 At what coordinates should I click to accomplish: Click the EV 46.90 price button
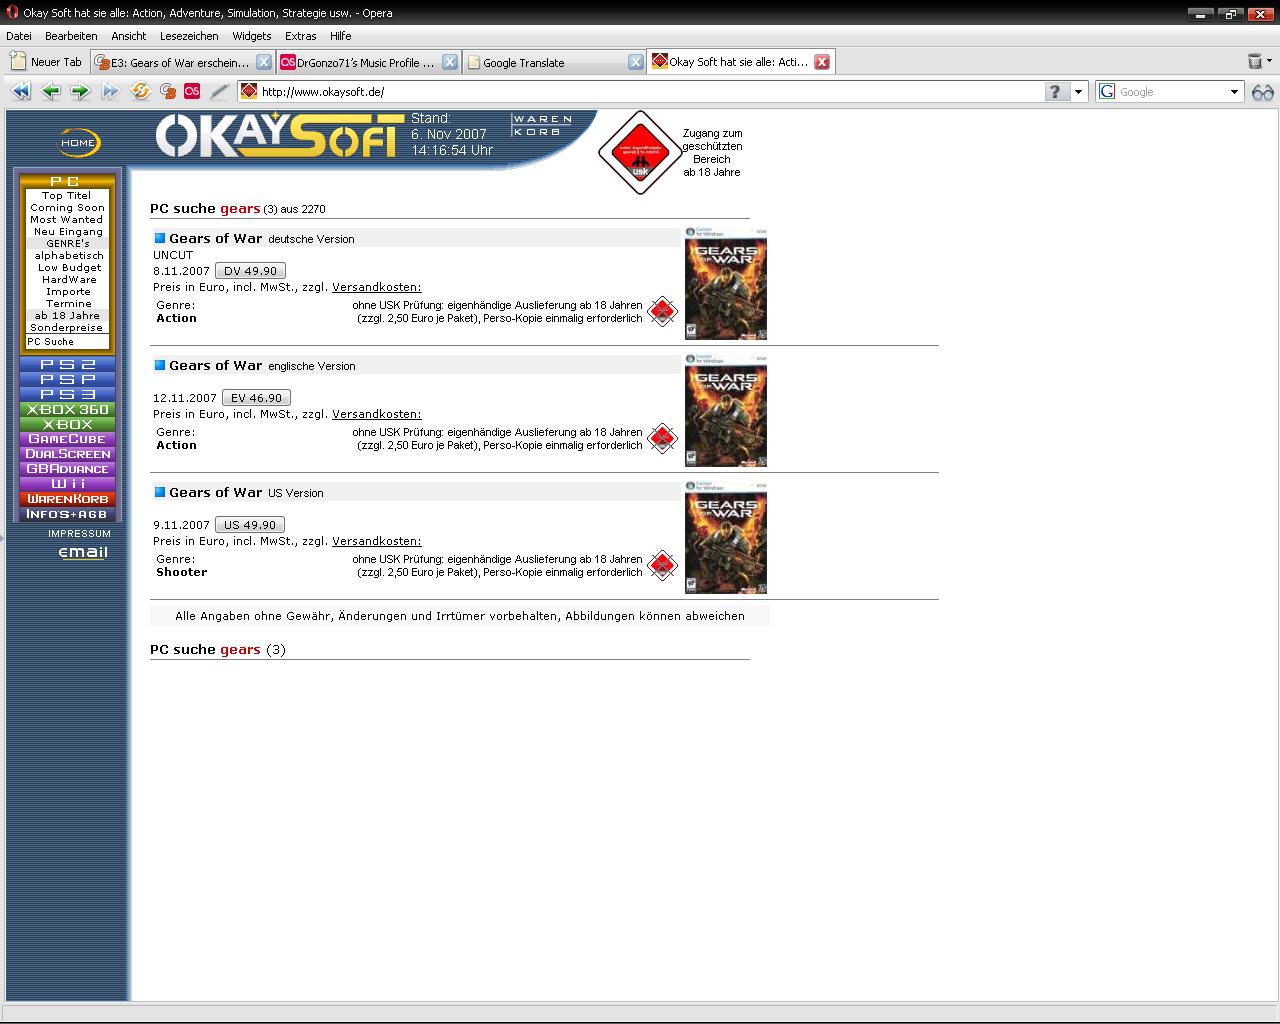point(256,398)
